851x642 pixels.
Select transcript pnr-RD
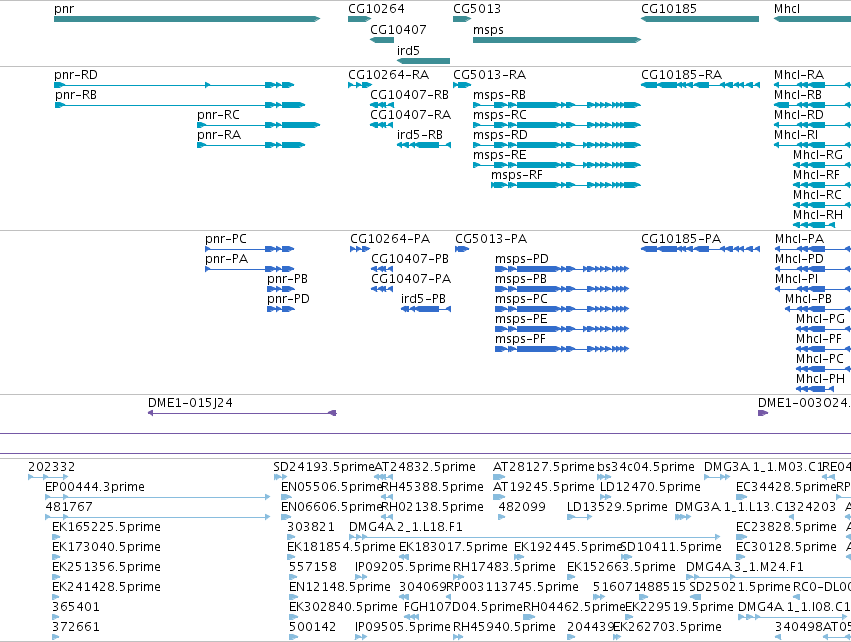point(174,85)
